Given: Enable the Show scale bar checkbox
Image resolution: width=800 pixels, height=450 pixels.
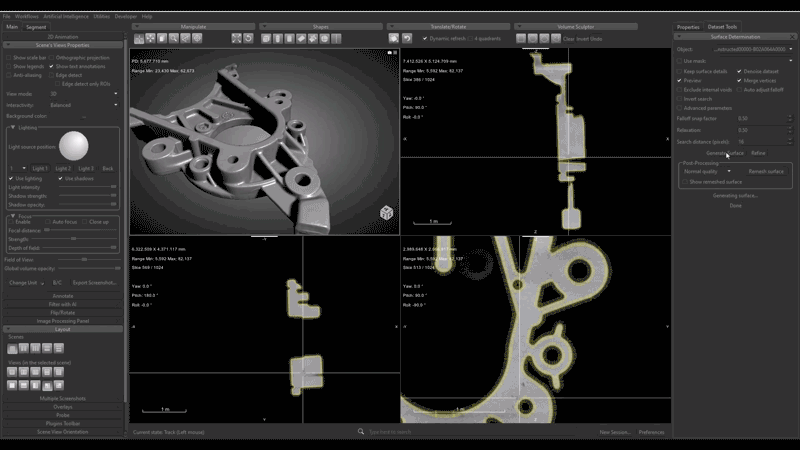Looking at the screenshot, I should [x=9, y=58].
